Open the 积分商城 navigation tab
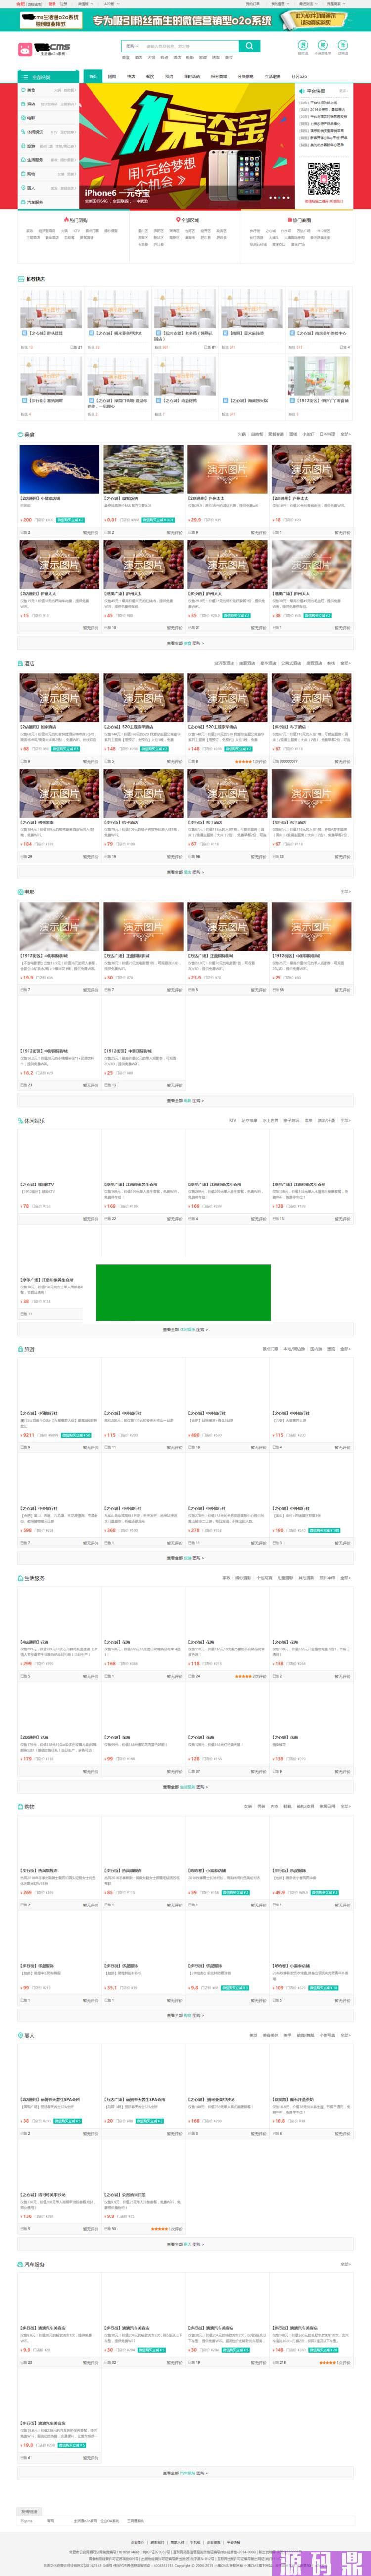This screenshot has height=2576, width=371. click(218, 76)
